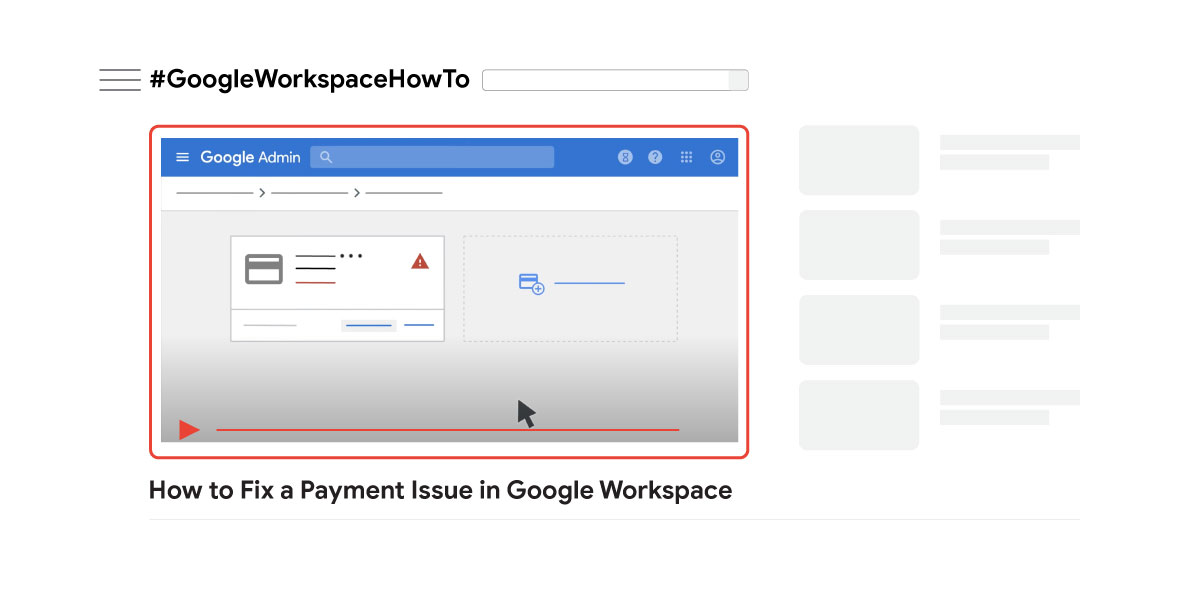Viewport: 1200px width, 600px height.
Task: Click the red video progress bar
Action: [448, 430]
